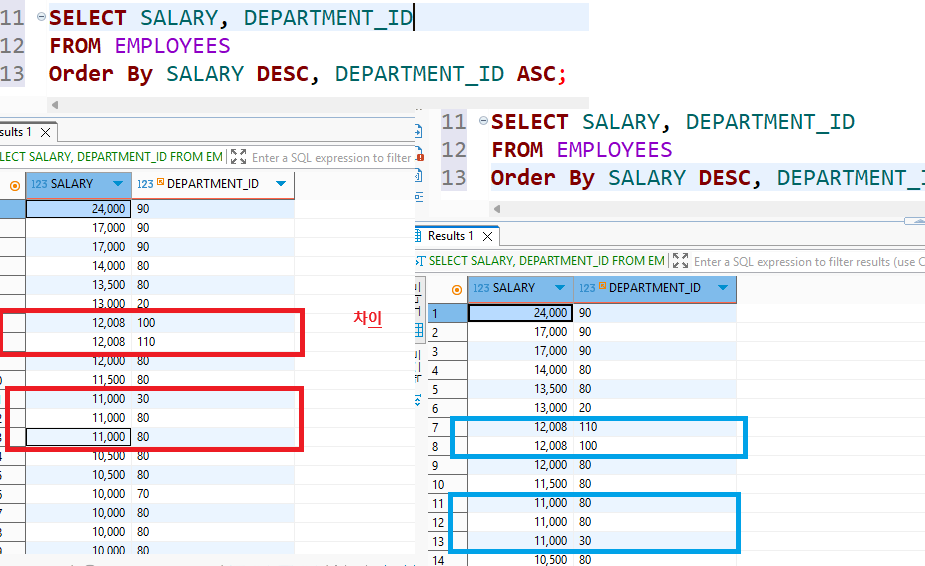Click the 123 type icon beside right DEPARTMENT_ID header

pyautogui.click(x=587, y=288)
